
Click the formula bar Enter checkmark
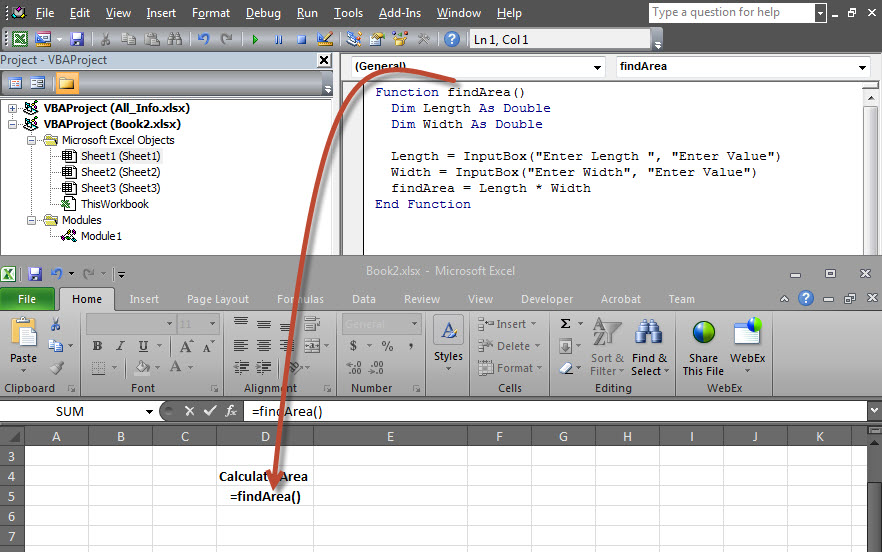pyautogui.click(x=209, y=411)
